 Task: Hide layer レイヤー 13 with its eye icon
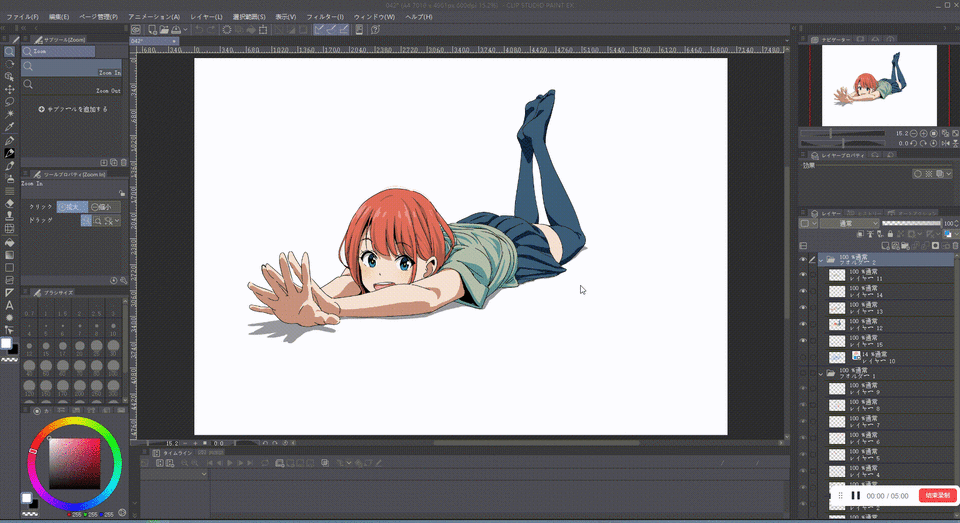(x=803, y=309)
